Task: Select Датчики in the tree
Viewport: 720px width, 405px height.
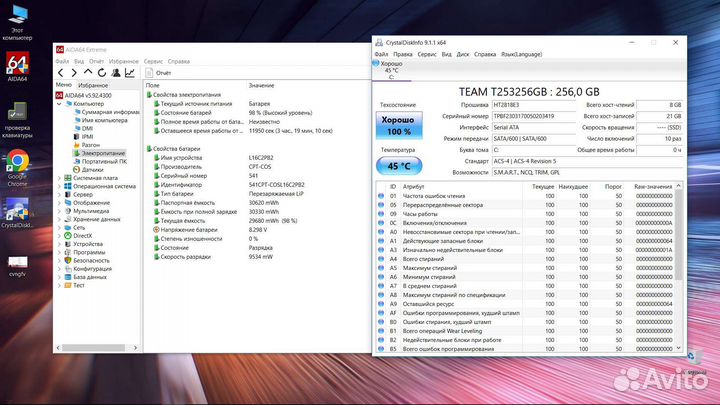Action: tap(88, 170)
